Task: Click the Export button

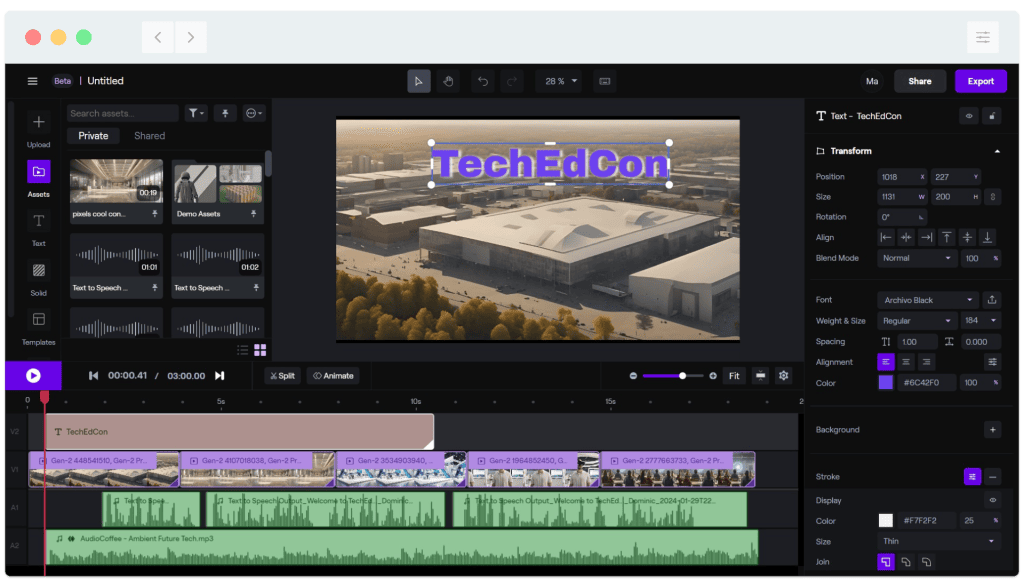Action: (981, 81)
